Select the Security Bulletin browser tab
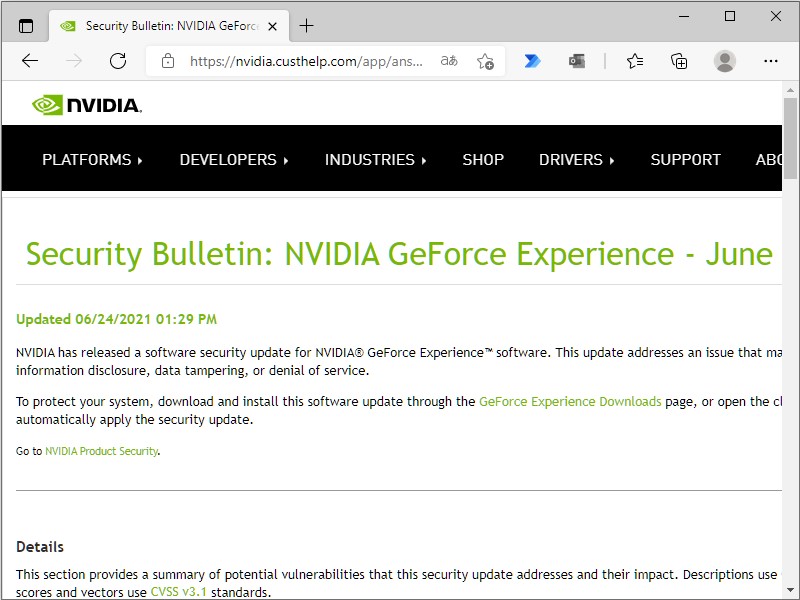This screenshot has height=600, width=800. [x=165, y=25]
